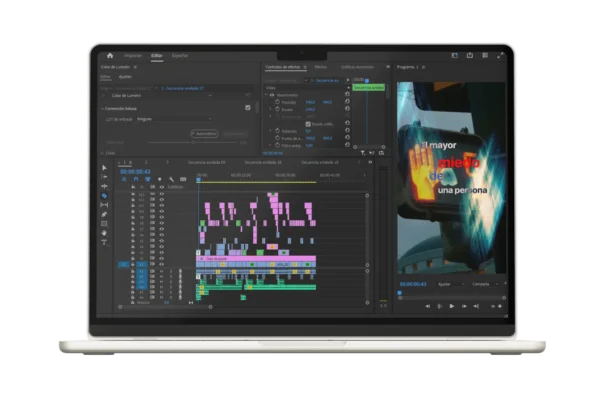The width and height of the screenshot is (600, 400).
Task: Toggle the Posición animation stopwatch
Action: 277,102
